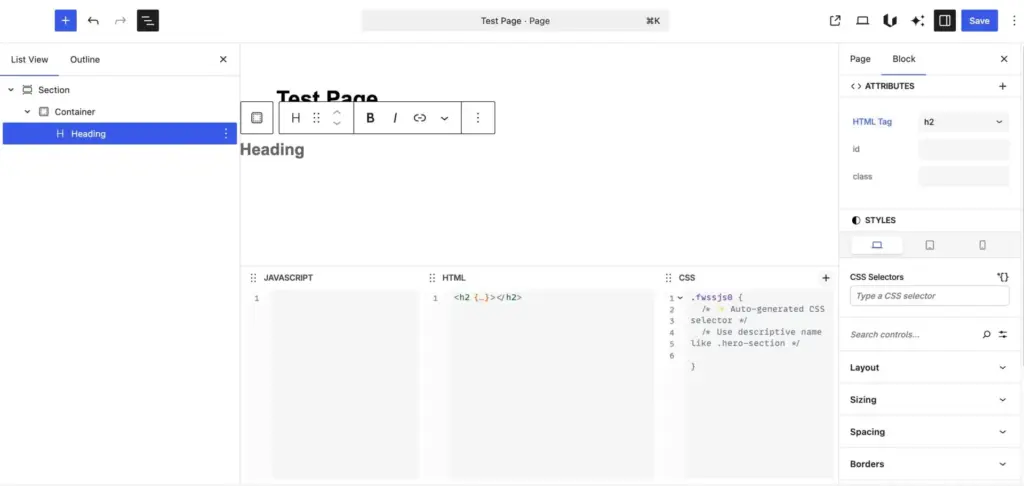Open the Test Page command palette bar

515,21
